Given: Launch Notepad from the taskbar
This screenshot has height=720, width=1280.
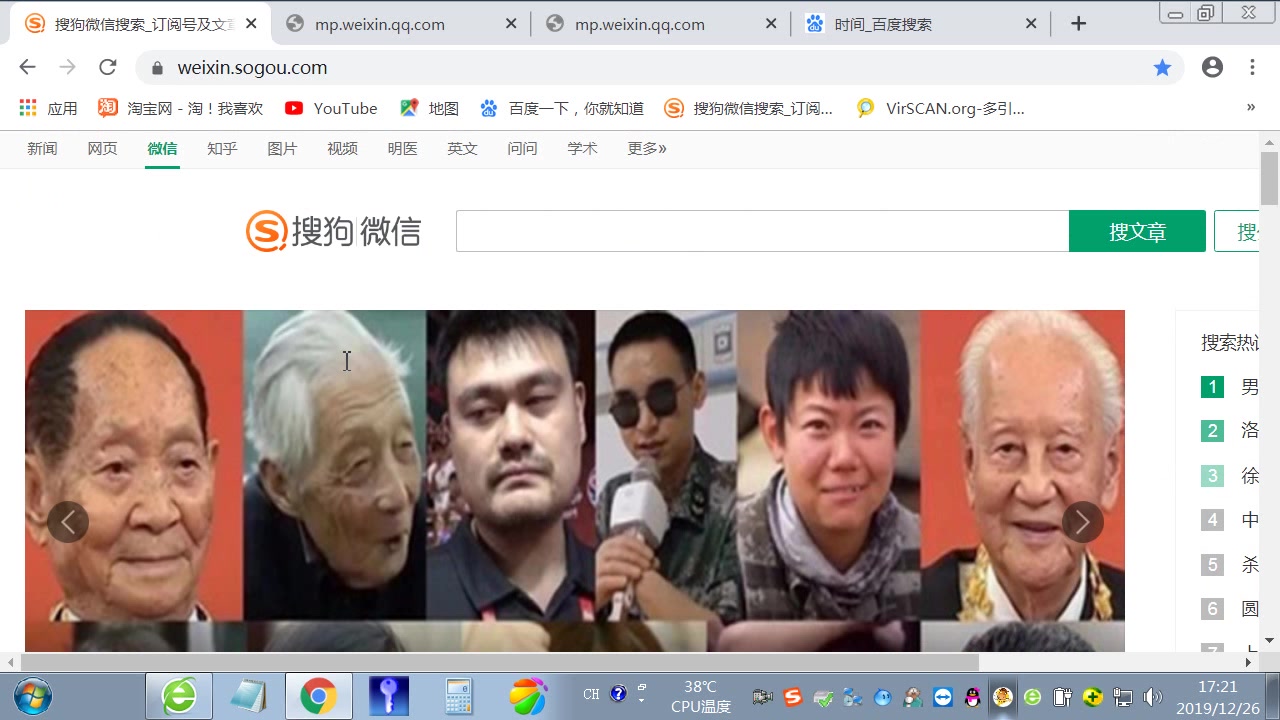Looking at the screenshot, I should (x=248, y=694).
